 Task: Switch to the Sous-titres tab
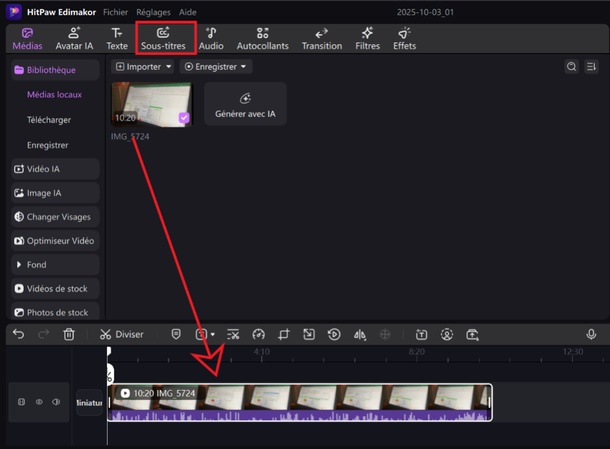[163, 39]
